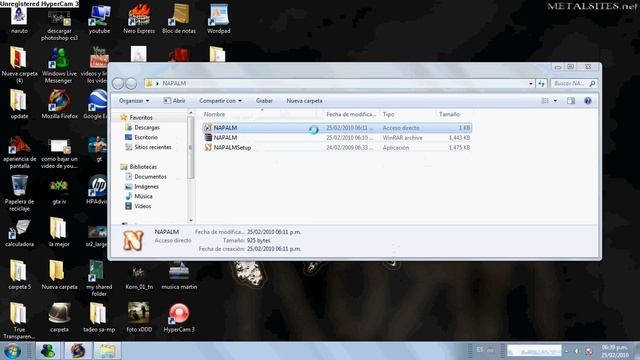This screenshot has width=640, height=360.
Task: Open the Compartir con dropdown
Action: pyautogui.click(x=220, y=101)
